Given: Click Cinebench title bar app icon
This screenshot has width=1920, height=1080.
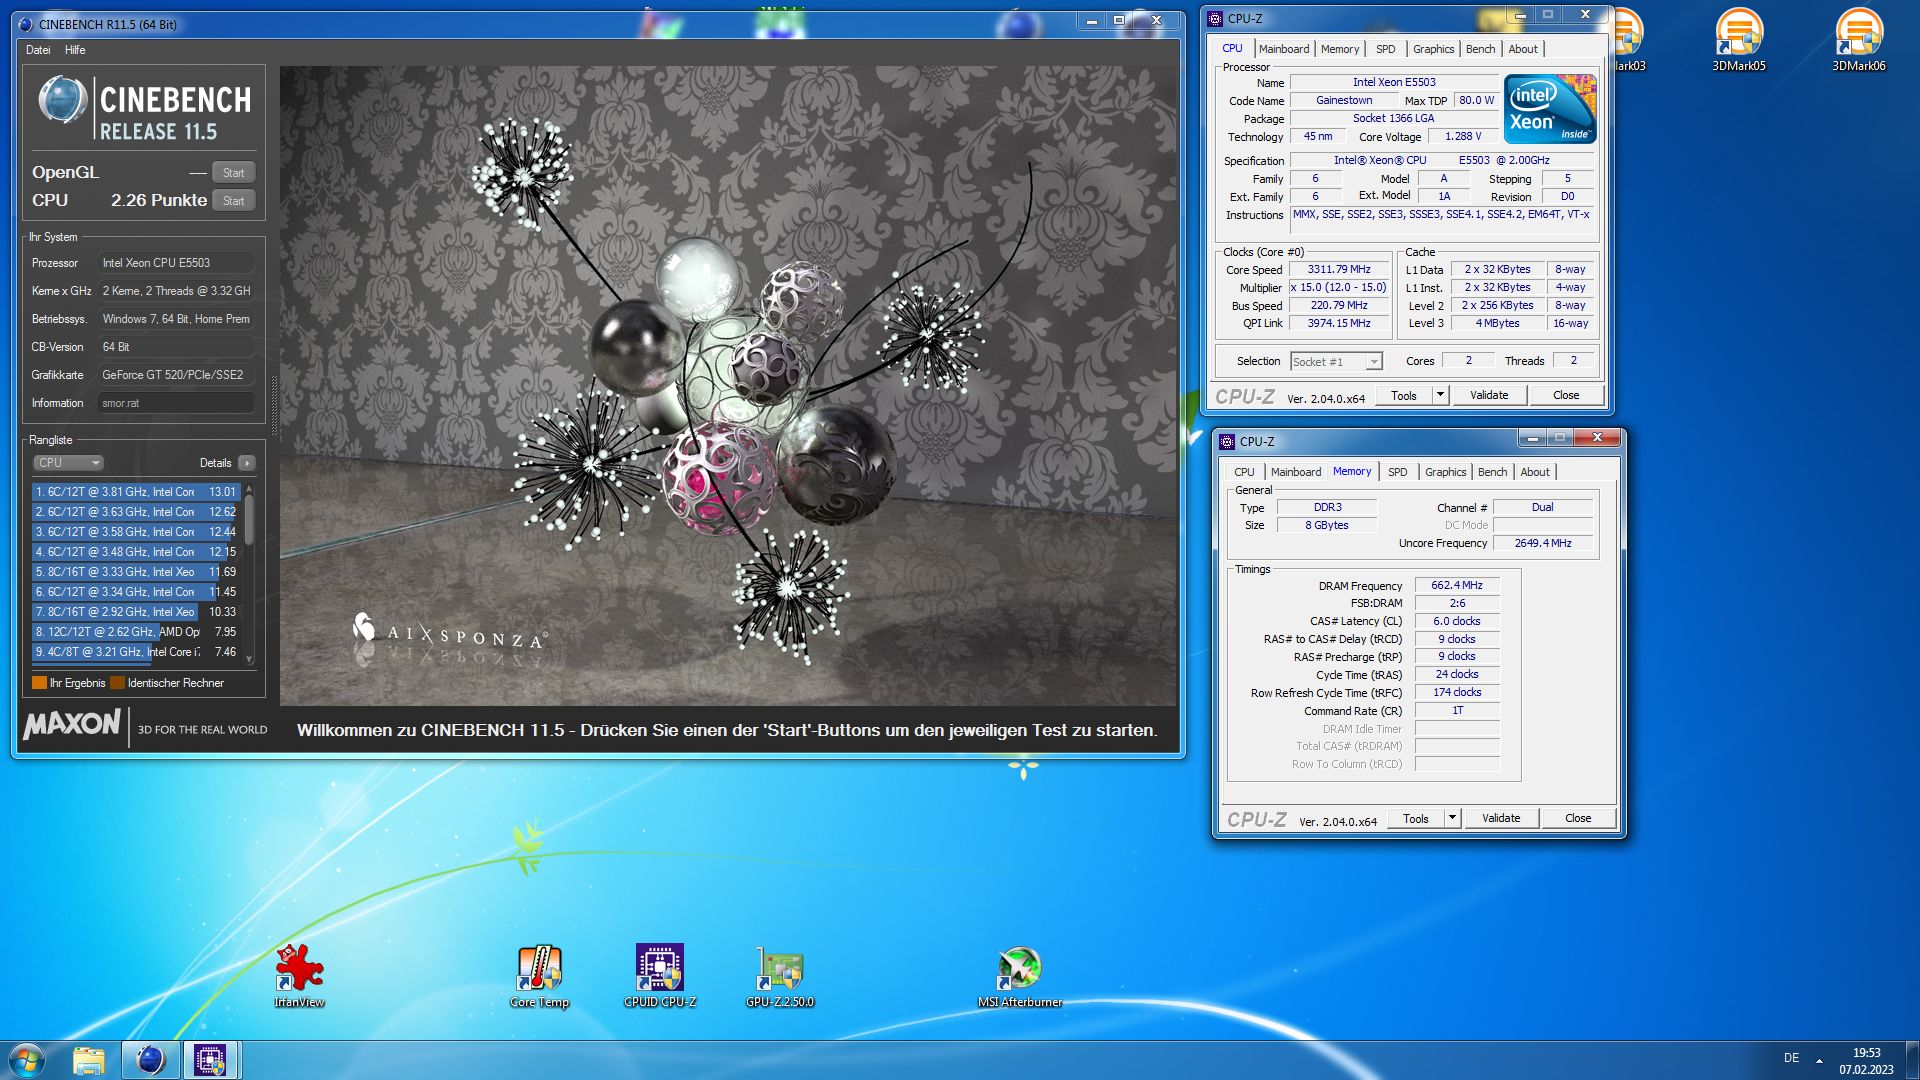Looking at the screenshot, I should [25, 24].
